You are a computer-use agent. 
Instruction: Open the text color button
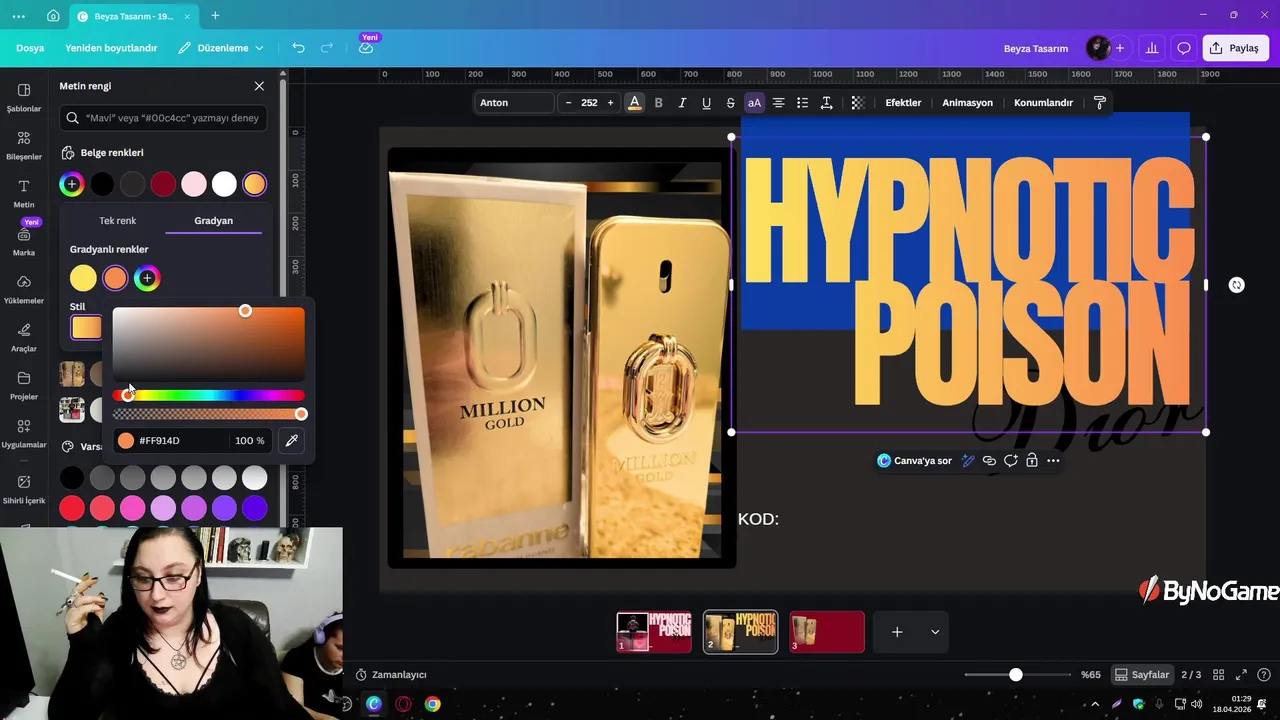point(634,103)
